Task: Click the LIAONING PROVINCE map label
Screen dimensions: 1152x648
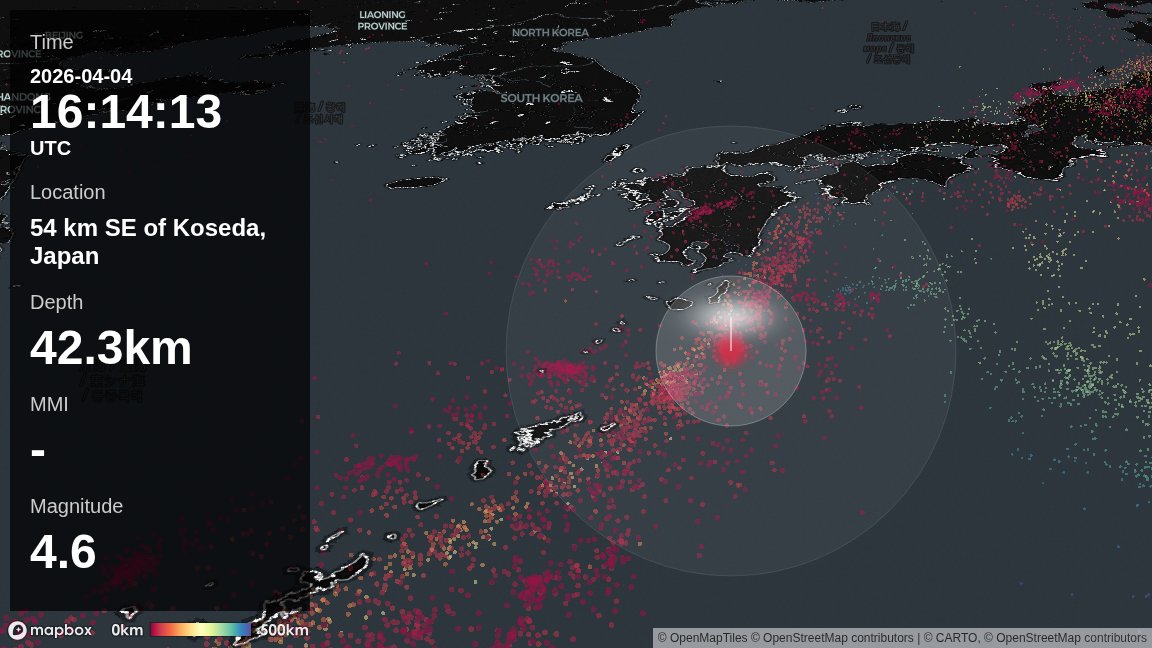Action: point(382,20)
